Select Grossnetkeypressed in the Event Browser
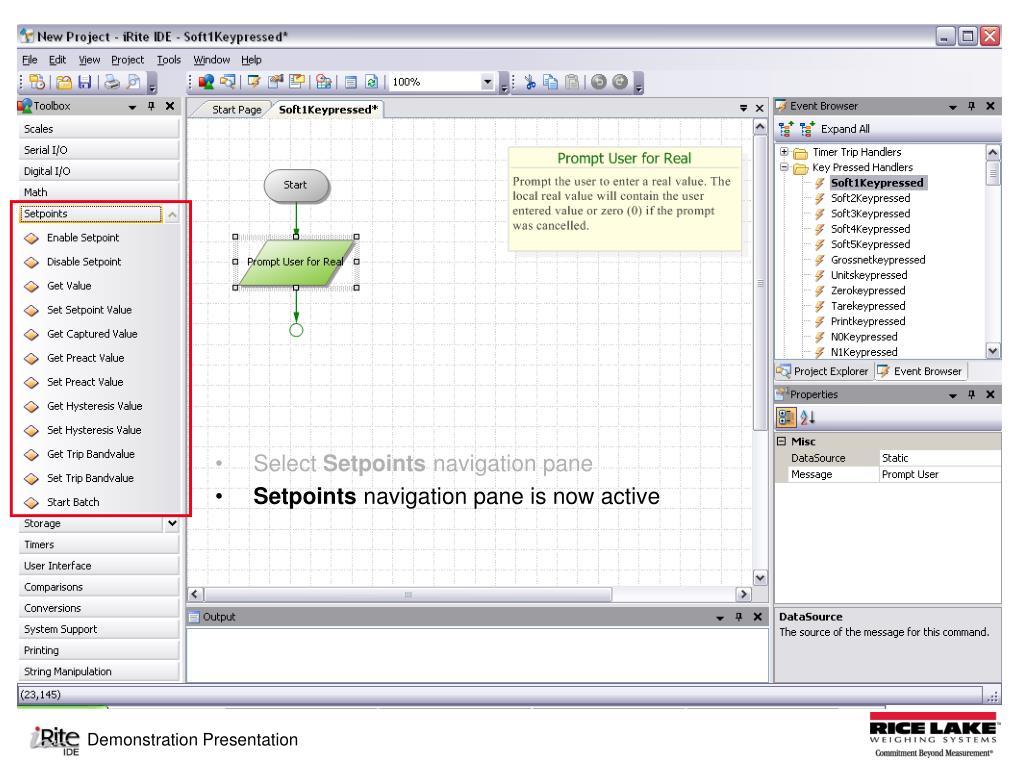This screenshot has width=1024, height=768. click(x=878, y=259)
